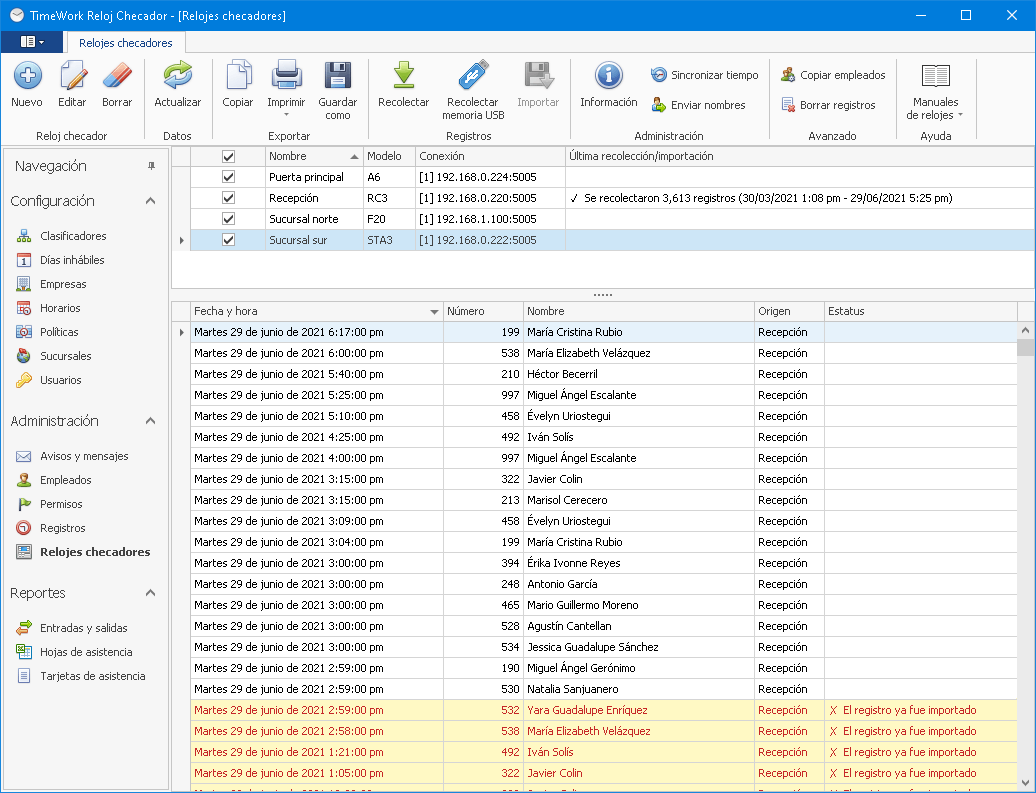Open the Información icon

(608, 76)
